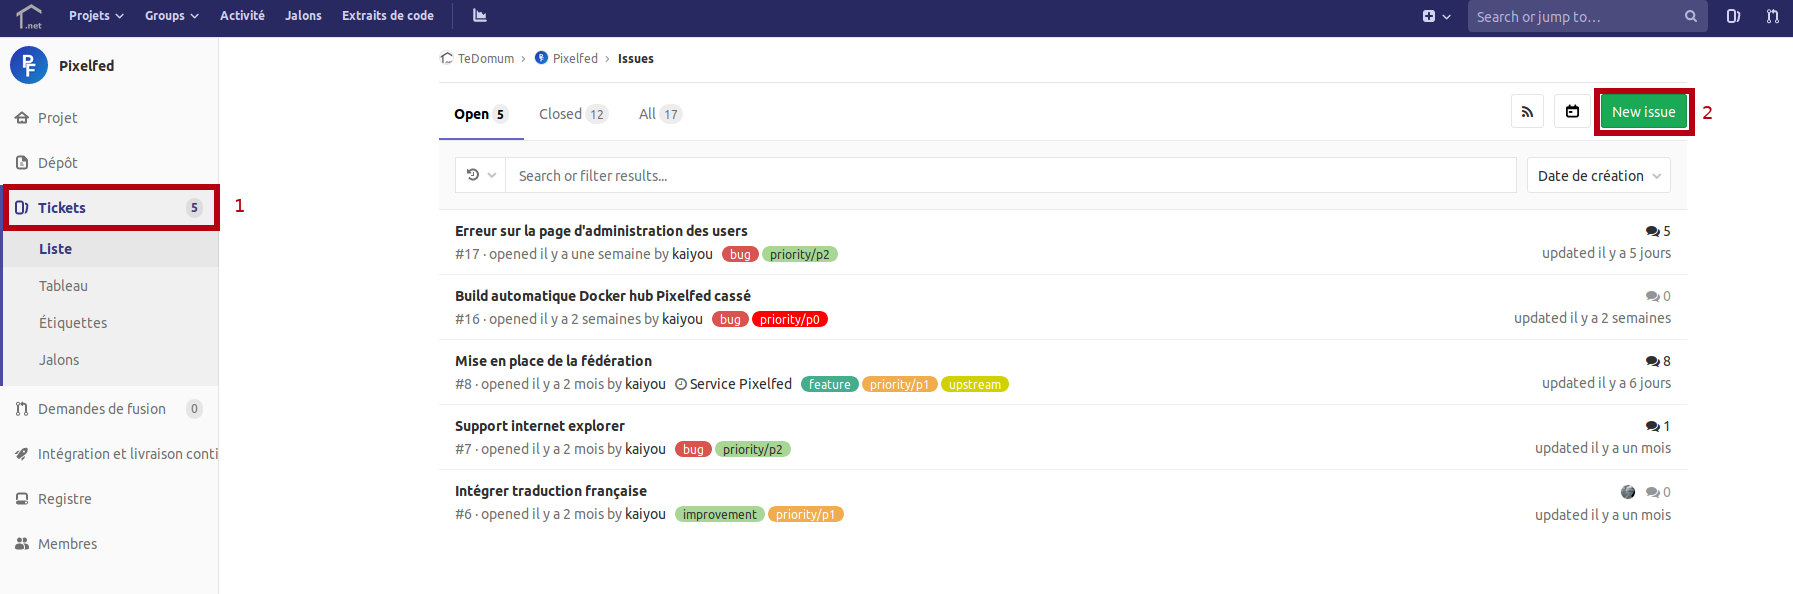The width and height of the screenshot is (1793, 594).
Task: Click the New issue button
Action: 1643,112
